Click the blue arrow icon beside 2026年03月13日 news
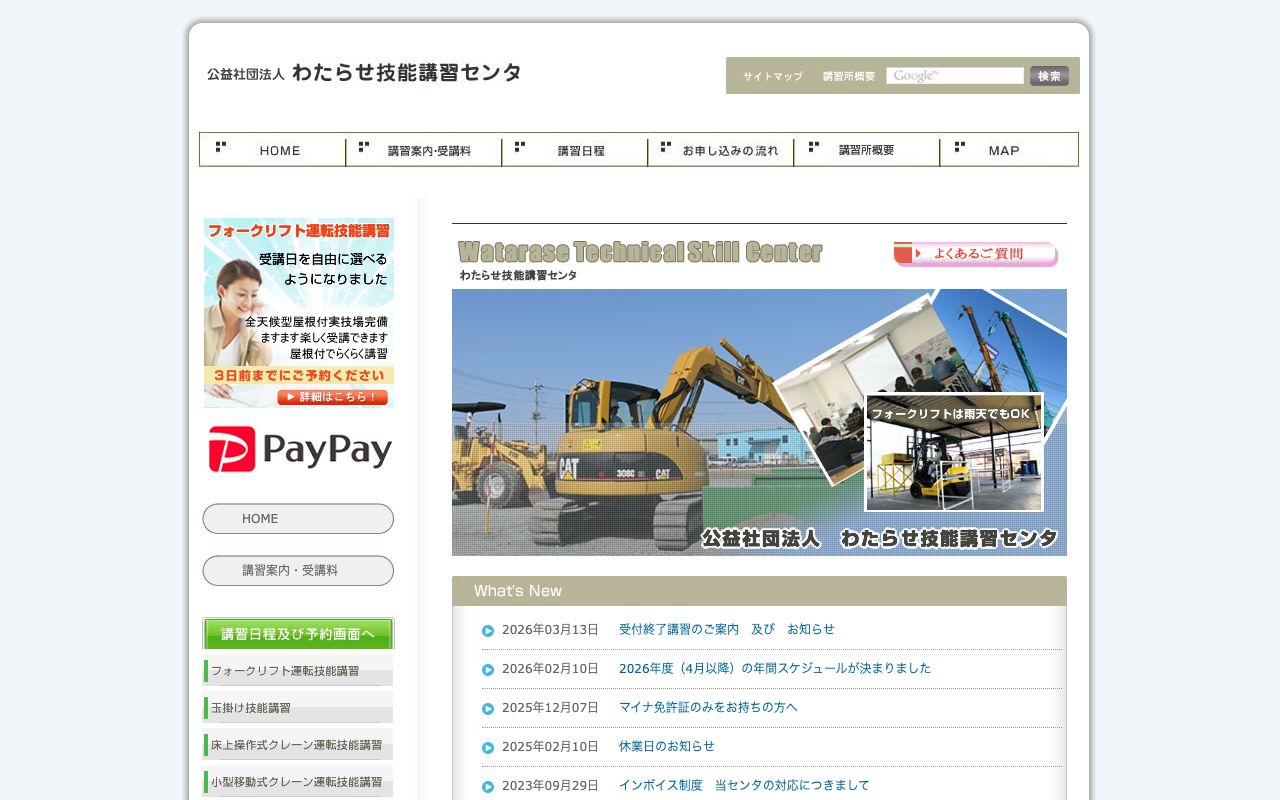The height and width of the screenshot is (800, 1280). (487, 630)
